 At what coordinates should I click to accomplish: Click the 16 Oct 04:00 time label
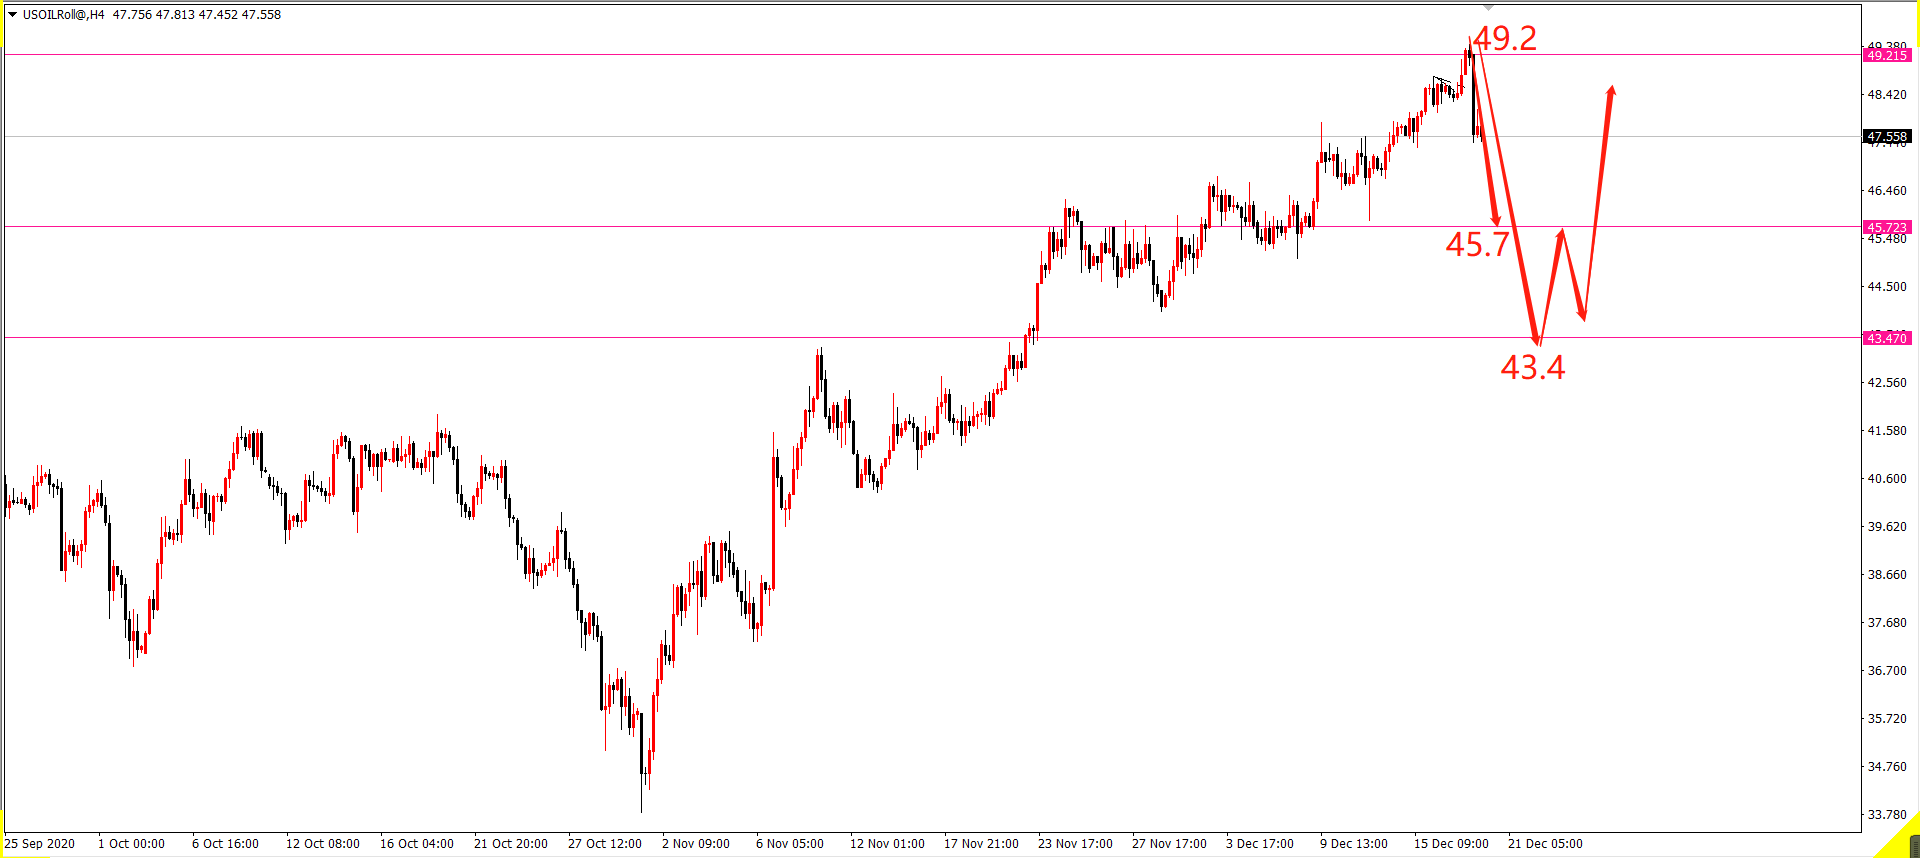pyautogui.click(x=417, y=844)
